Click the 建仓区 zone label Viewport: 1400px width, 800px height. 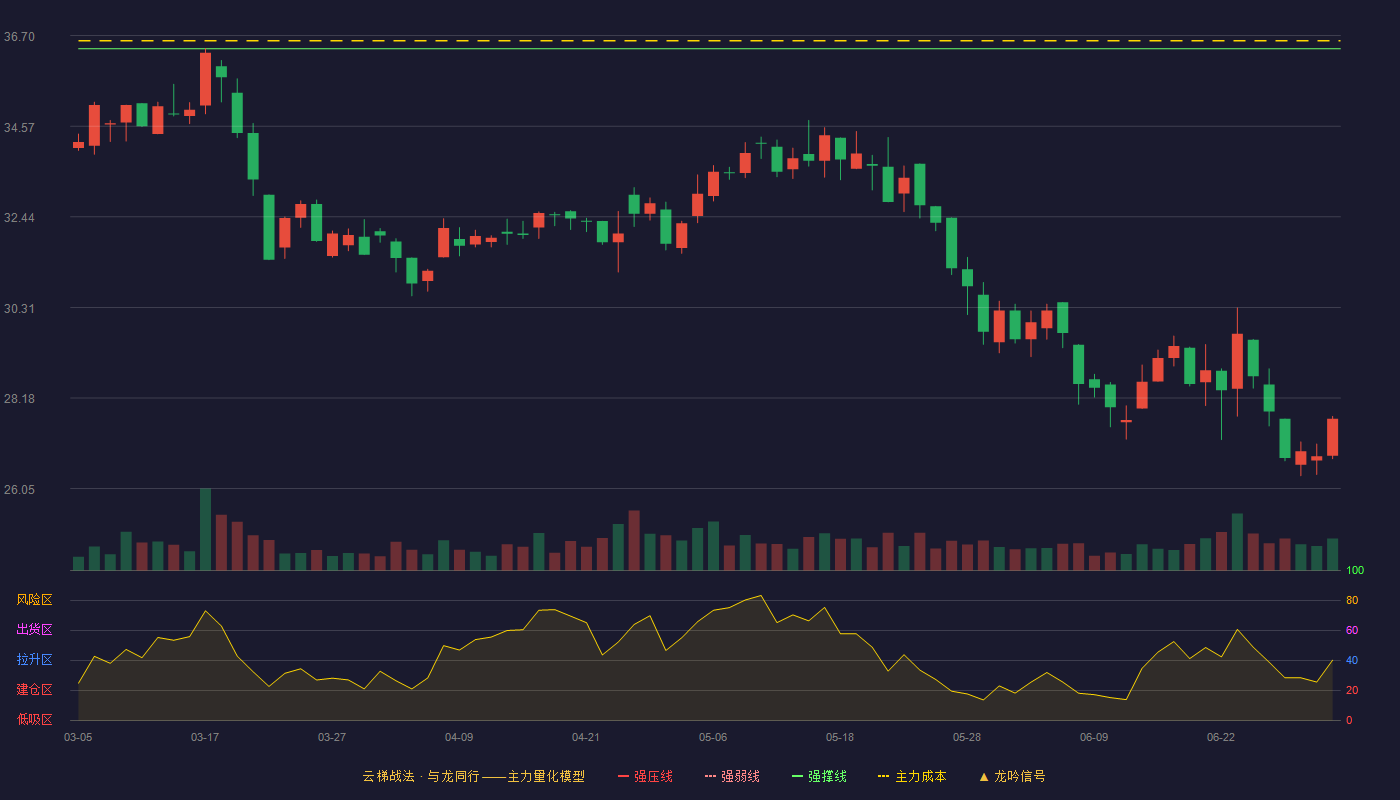point(34,690)
